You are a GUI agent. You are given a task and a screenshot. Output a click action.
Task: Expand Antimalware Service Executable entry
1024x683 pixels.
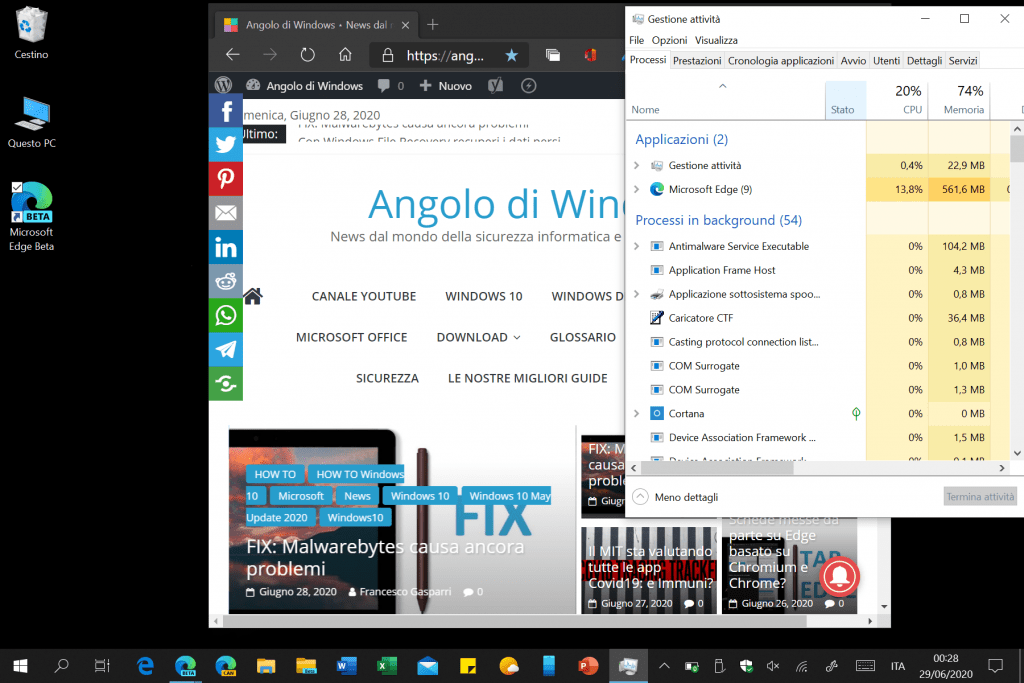(x=637, y=246)
